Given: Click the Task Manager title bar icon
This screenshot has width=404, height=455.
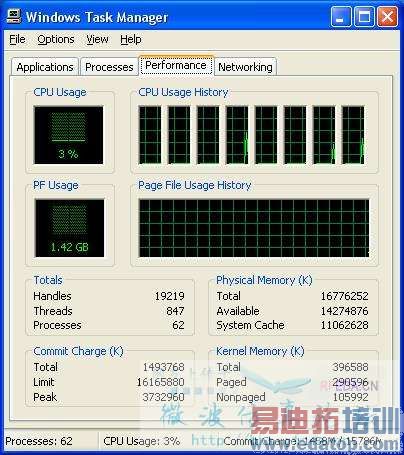Looking at the screenshot, I should pos(14,16).
